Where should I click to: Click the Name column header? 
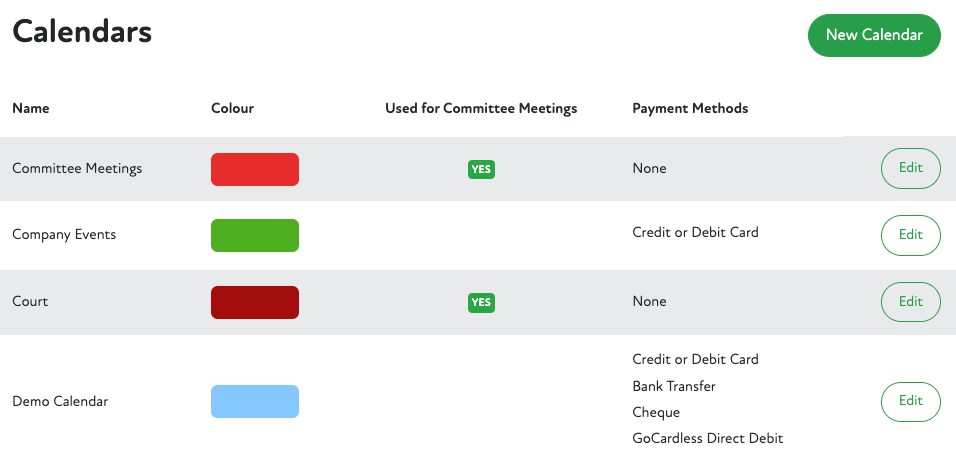pyautogui.click(x=31, y=108)
